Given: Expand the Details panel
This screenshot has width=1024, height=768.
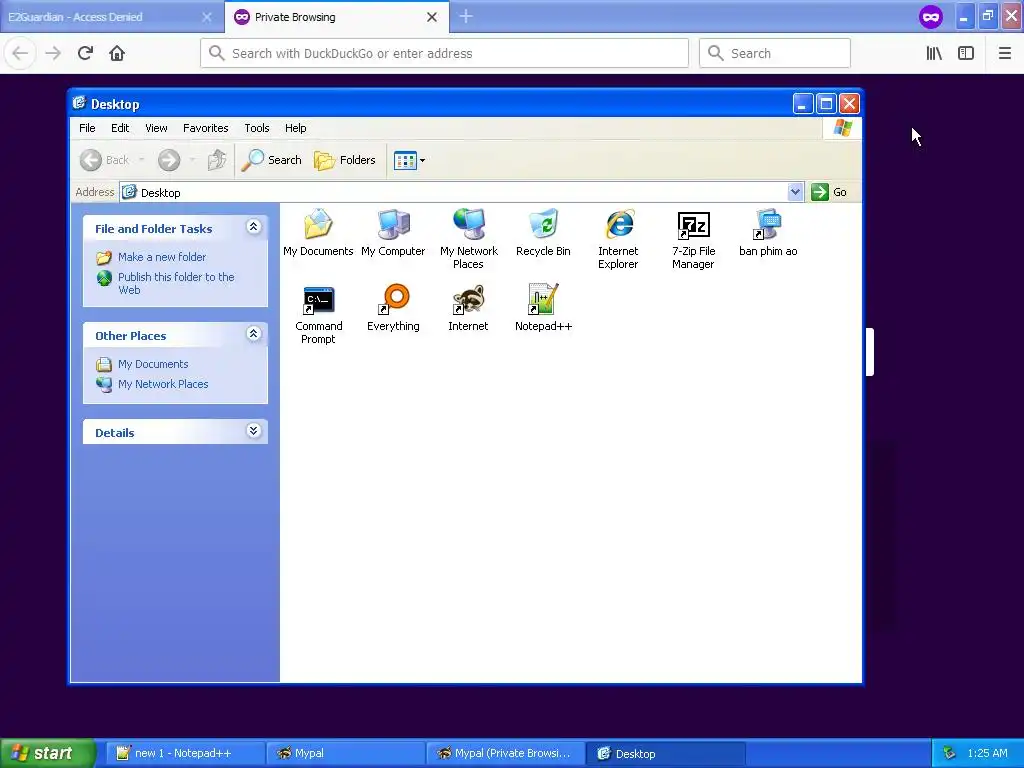Looking at the screenshot, I should click(253, 430).
